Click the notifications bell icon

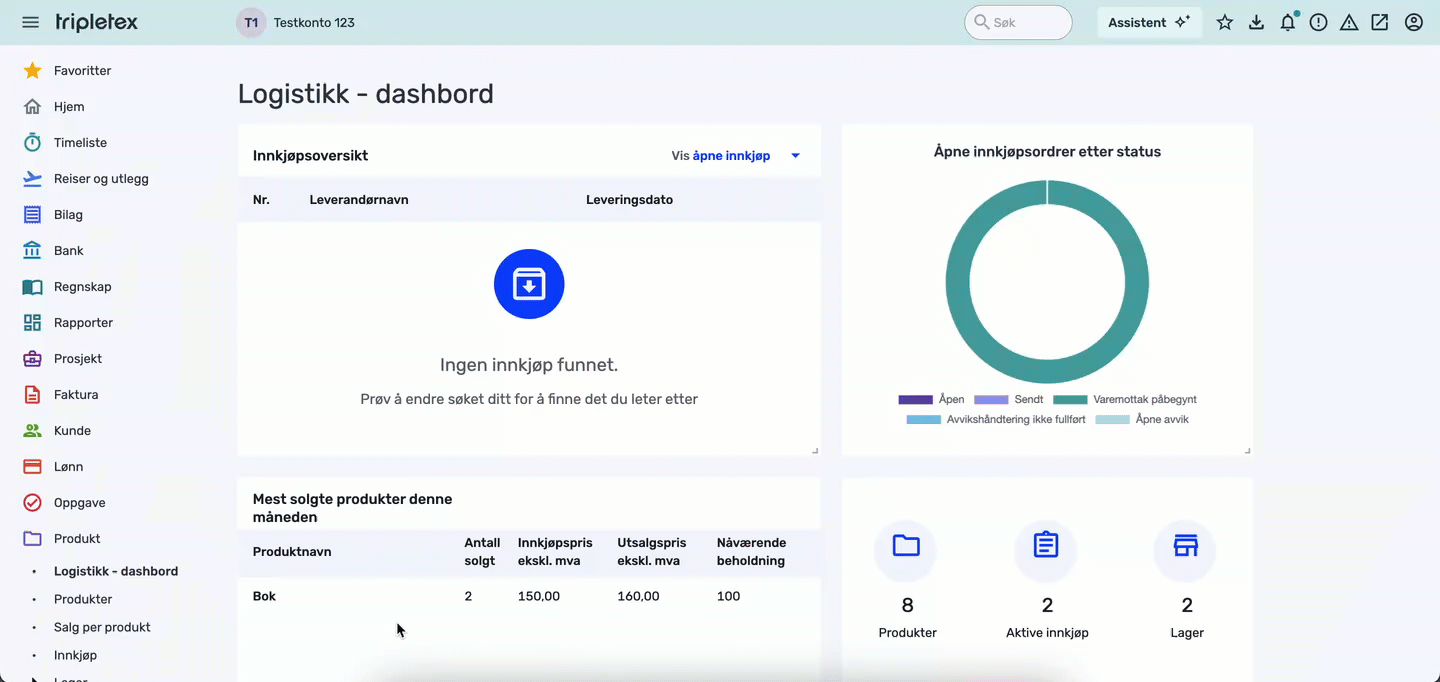(1288, 22)
